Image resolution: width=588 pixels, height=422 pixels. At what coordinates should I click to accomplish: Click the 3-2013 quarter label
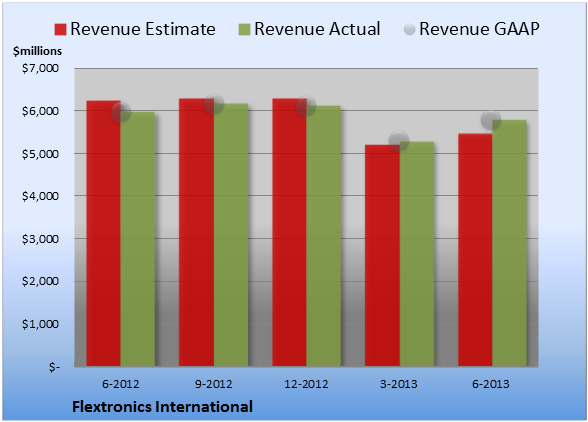coord(399,384)
